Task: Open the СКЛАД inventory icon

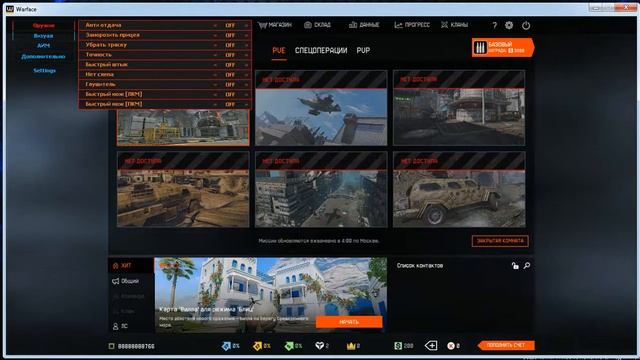Action: 308,25
